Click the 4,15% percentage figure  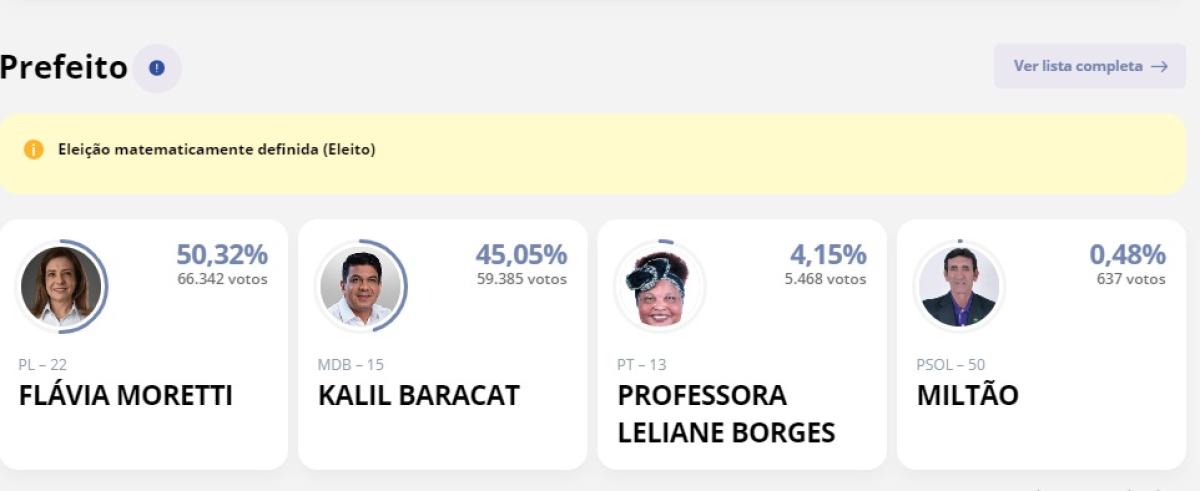pyautogui.click(x=828, y=255)
